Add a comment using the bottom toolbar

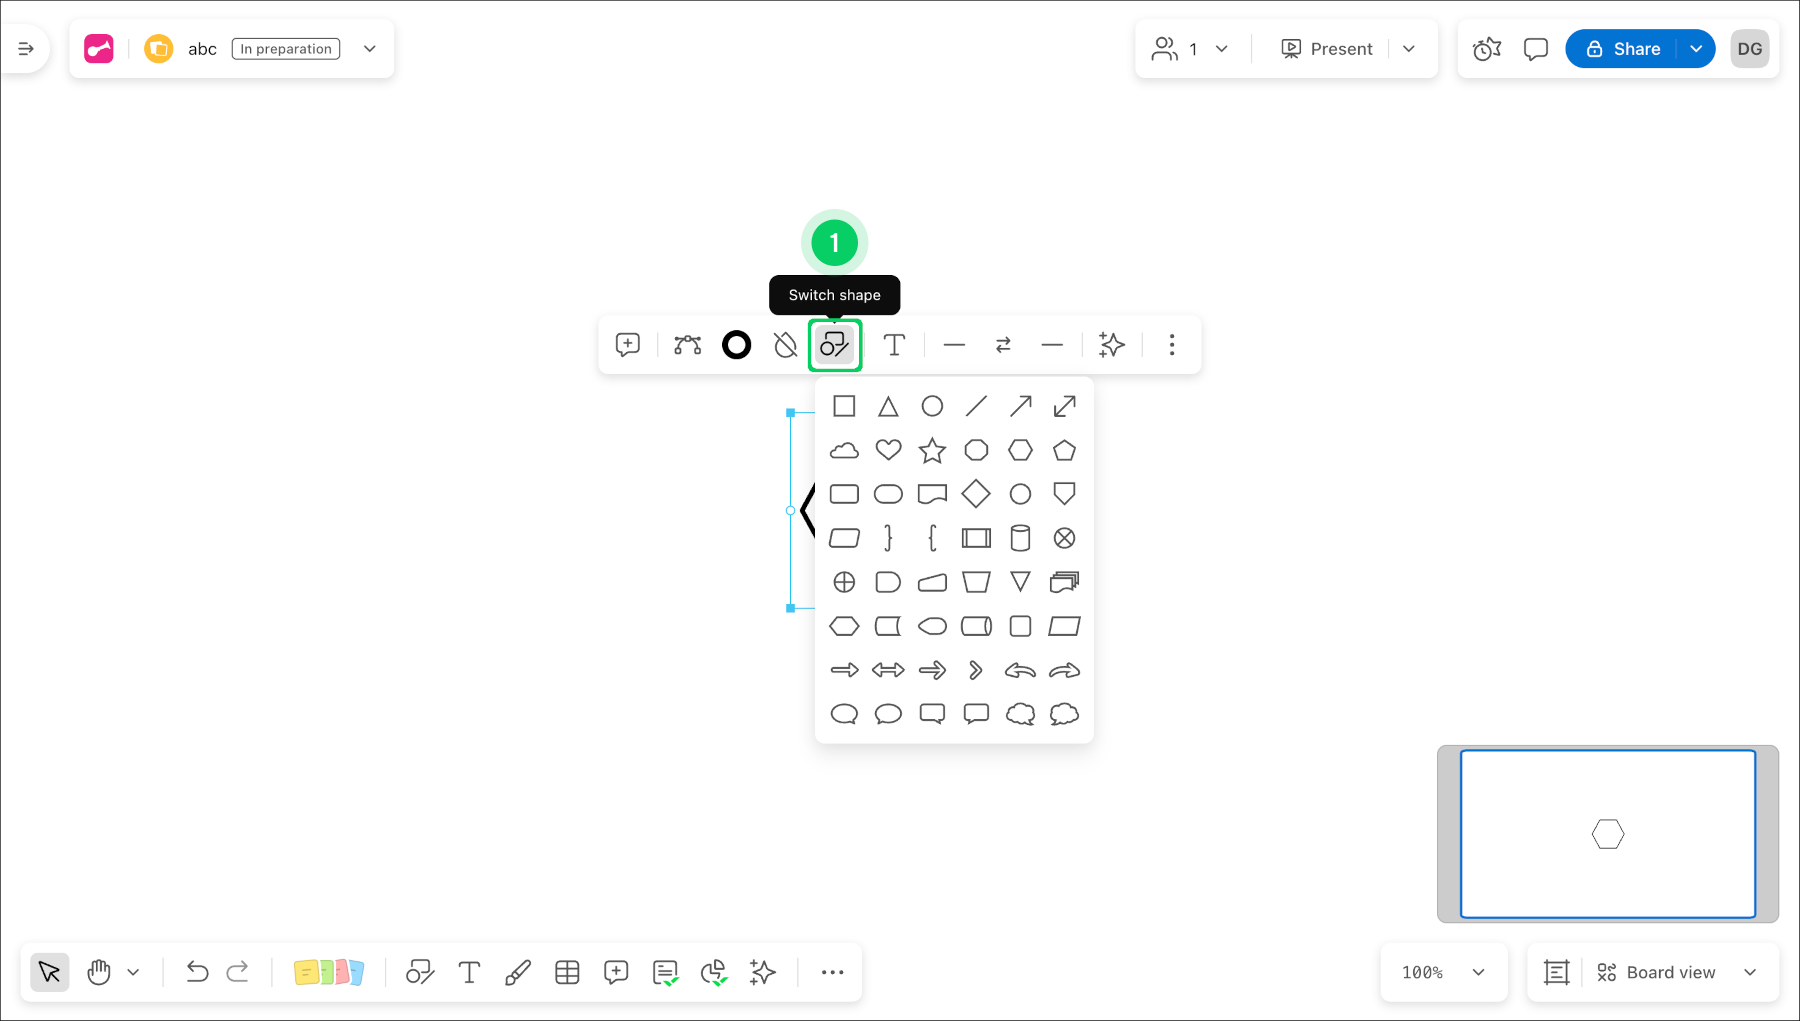616,971
